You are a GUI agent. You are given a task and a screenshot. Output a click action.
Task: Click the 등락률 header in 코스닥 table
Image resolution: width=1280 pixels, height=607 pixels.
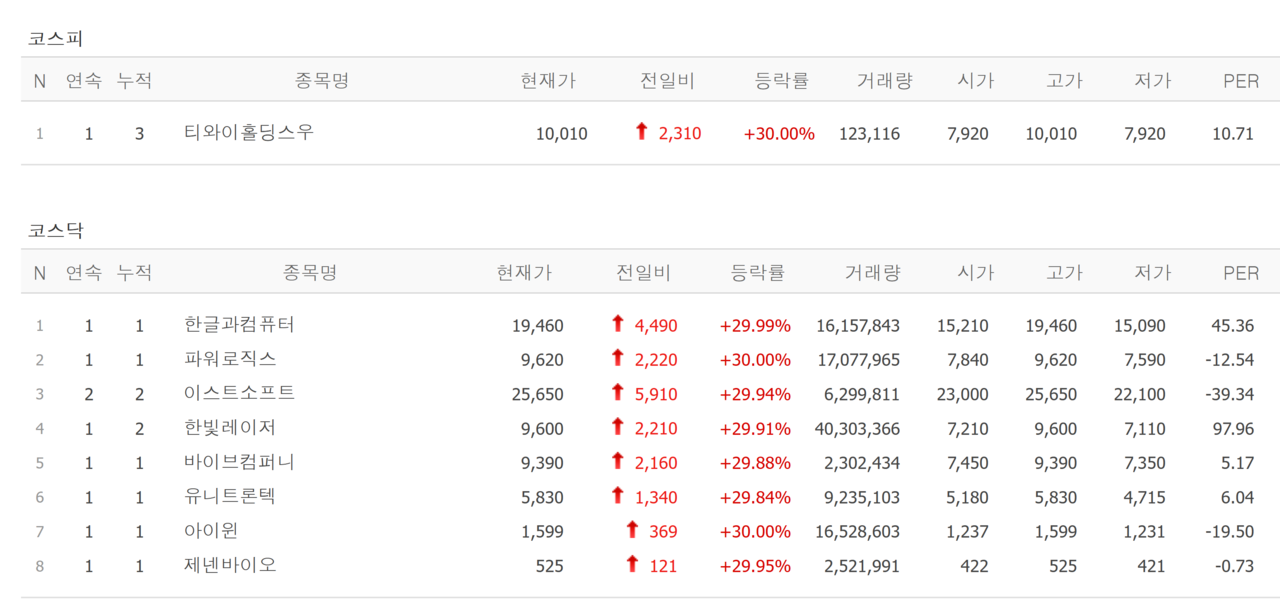[758, 272]
